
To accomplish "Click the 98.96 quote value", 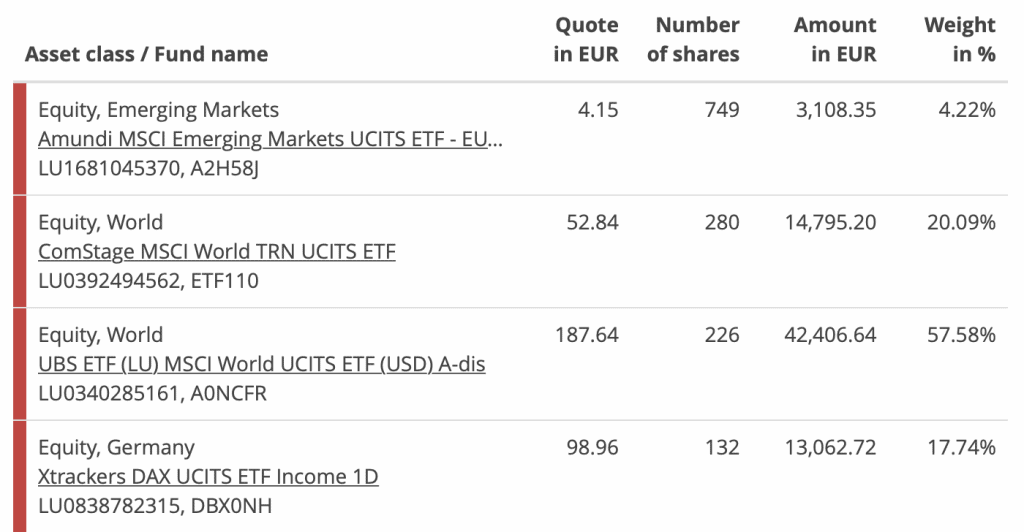I will click(592, 448).
